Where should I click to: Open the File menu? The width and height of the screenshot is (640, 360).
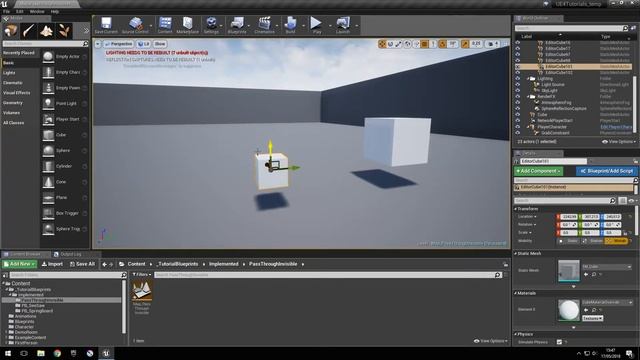pos(7,11)
